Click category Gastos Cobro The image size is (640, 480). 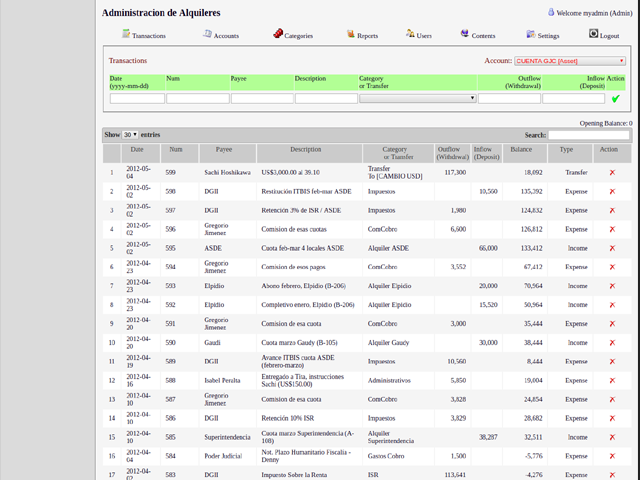[386, 456]
